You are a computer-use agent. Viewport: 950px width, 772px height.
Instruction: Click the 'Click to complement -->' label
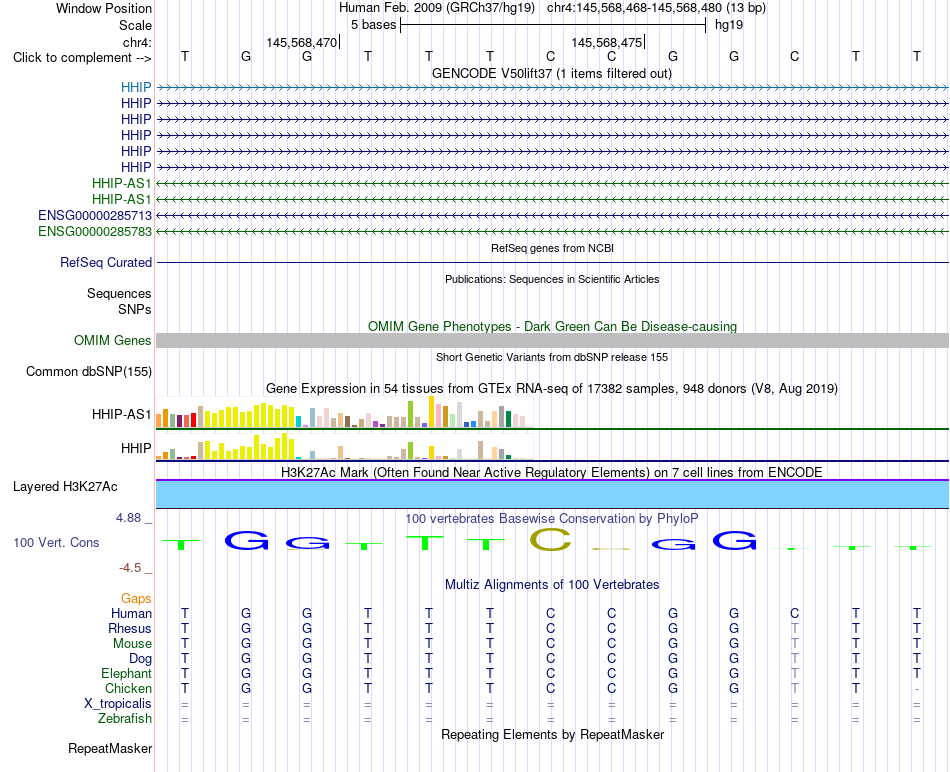[82, 58]
